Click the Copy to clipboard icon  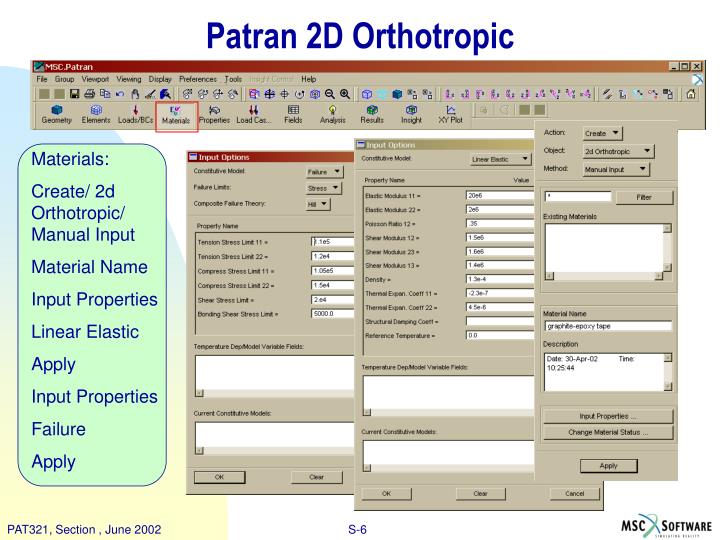pos(105,94)
